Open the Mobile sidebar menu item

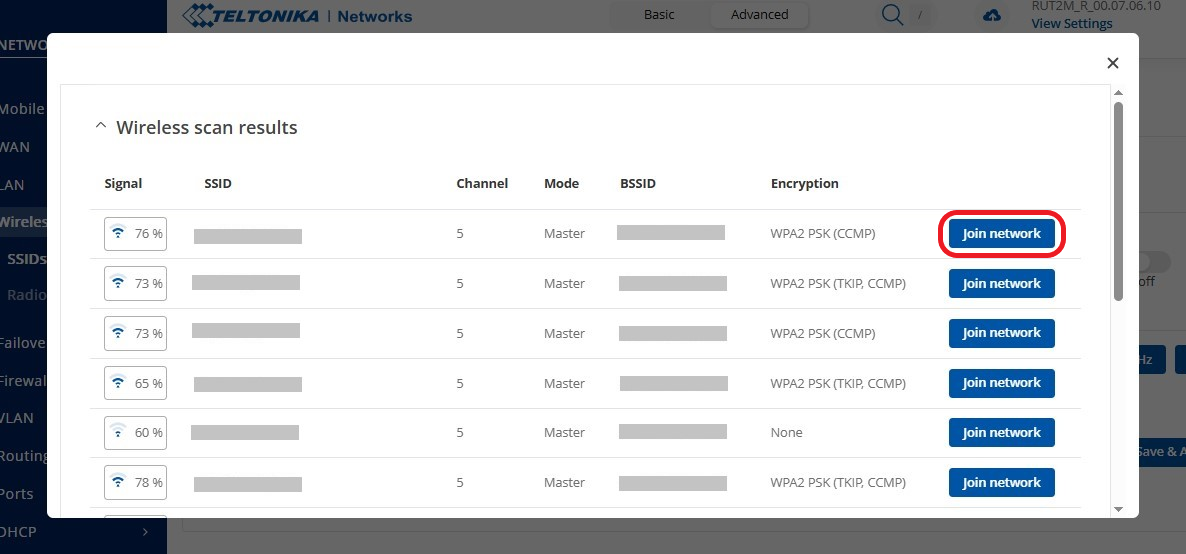[x=22, y=109]
